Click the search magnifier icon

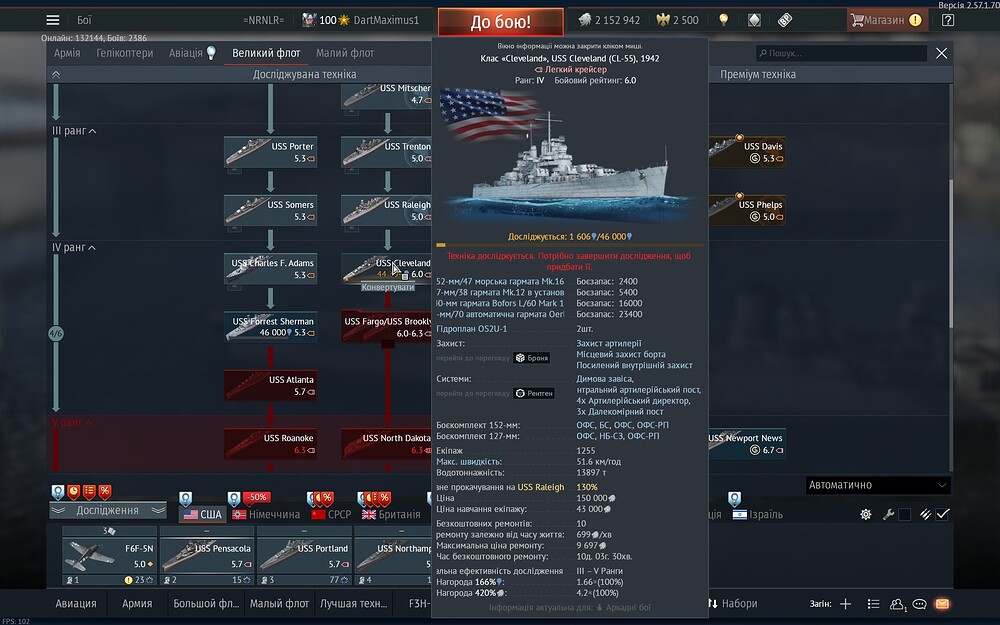(762, 53)
